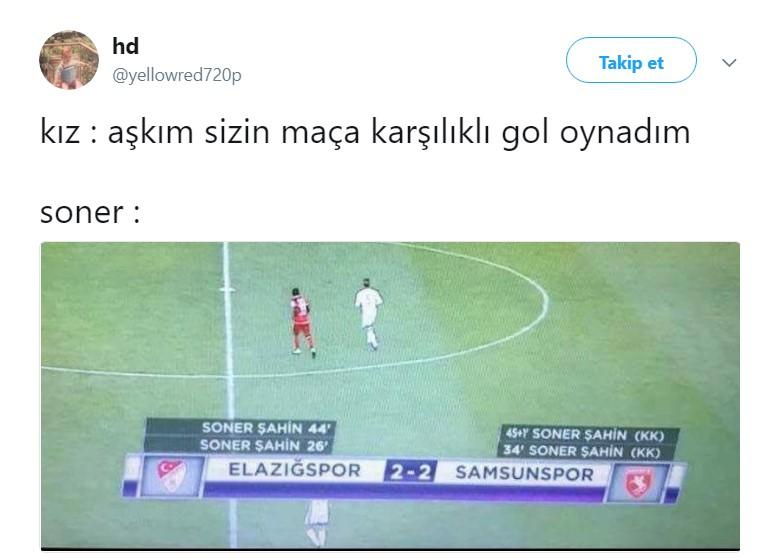
Task: Expand the tweet options chevron
Action: click(x=729, y=63)
